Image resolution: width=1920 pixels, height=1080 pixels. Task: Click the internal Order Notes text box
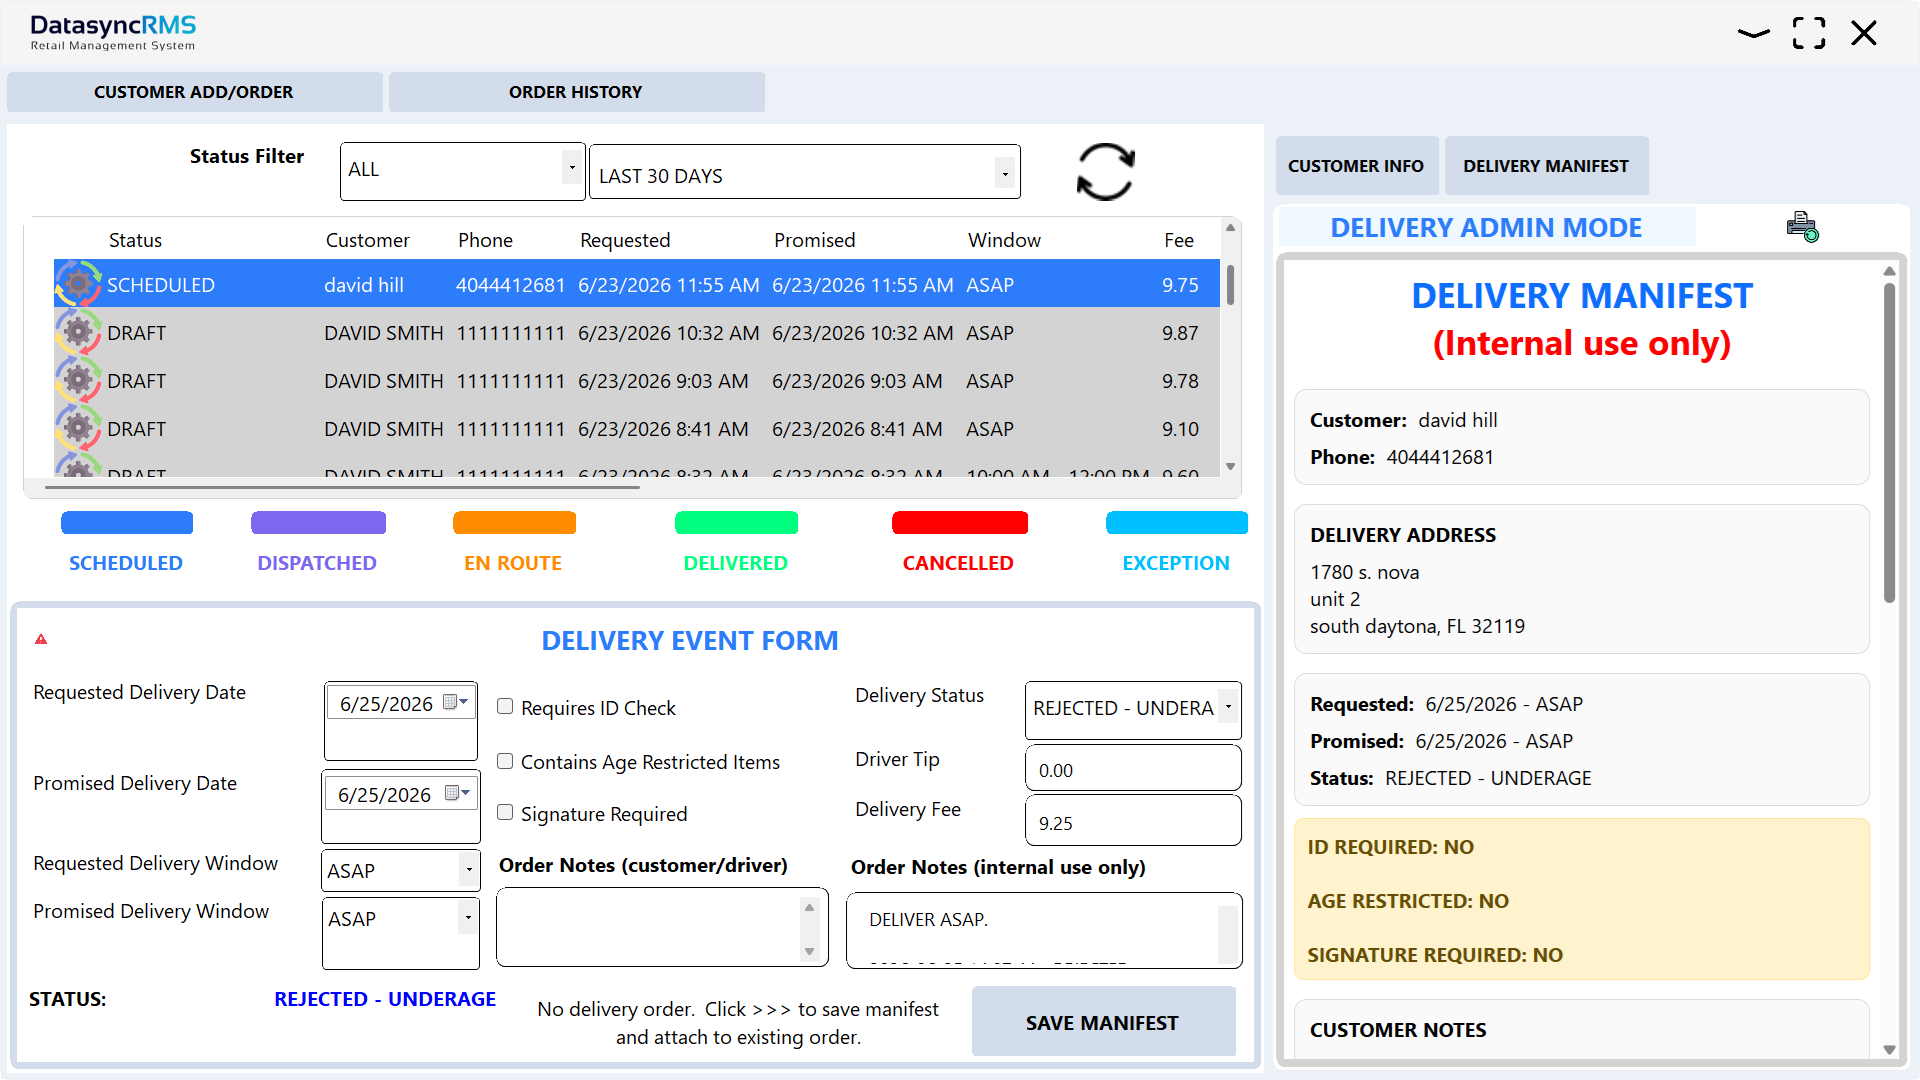[1044, 931]
